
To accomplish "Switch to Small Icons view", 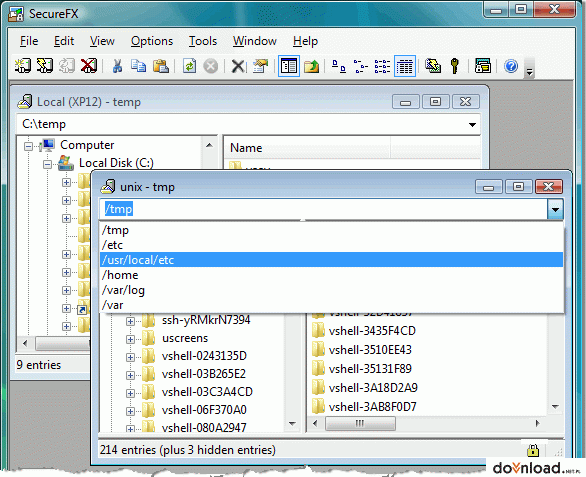I will click(x=360, y=66).
